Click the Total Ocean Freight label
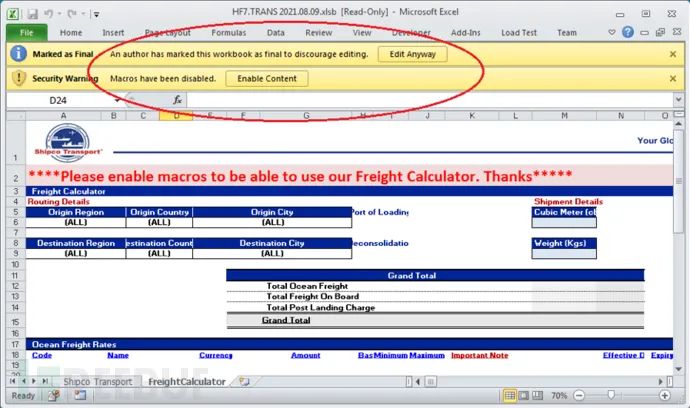 pyautogui.click(x=307, y=286)
